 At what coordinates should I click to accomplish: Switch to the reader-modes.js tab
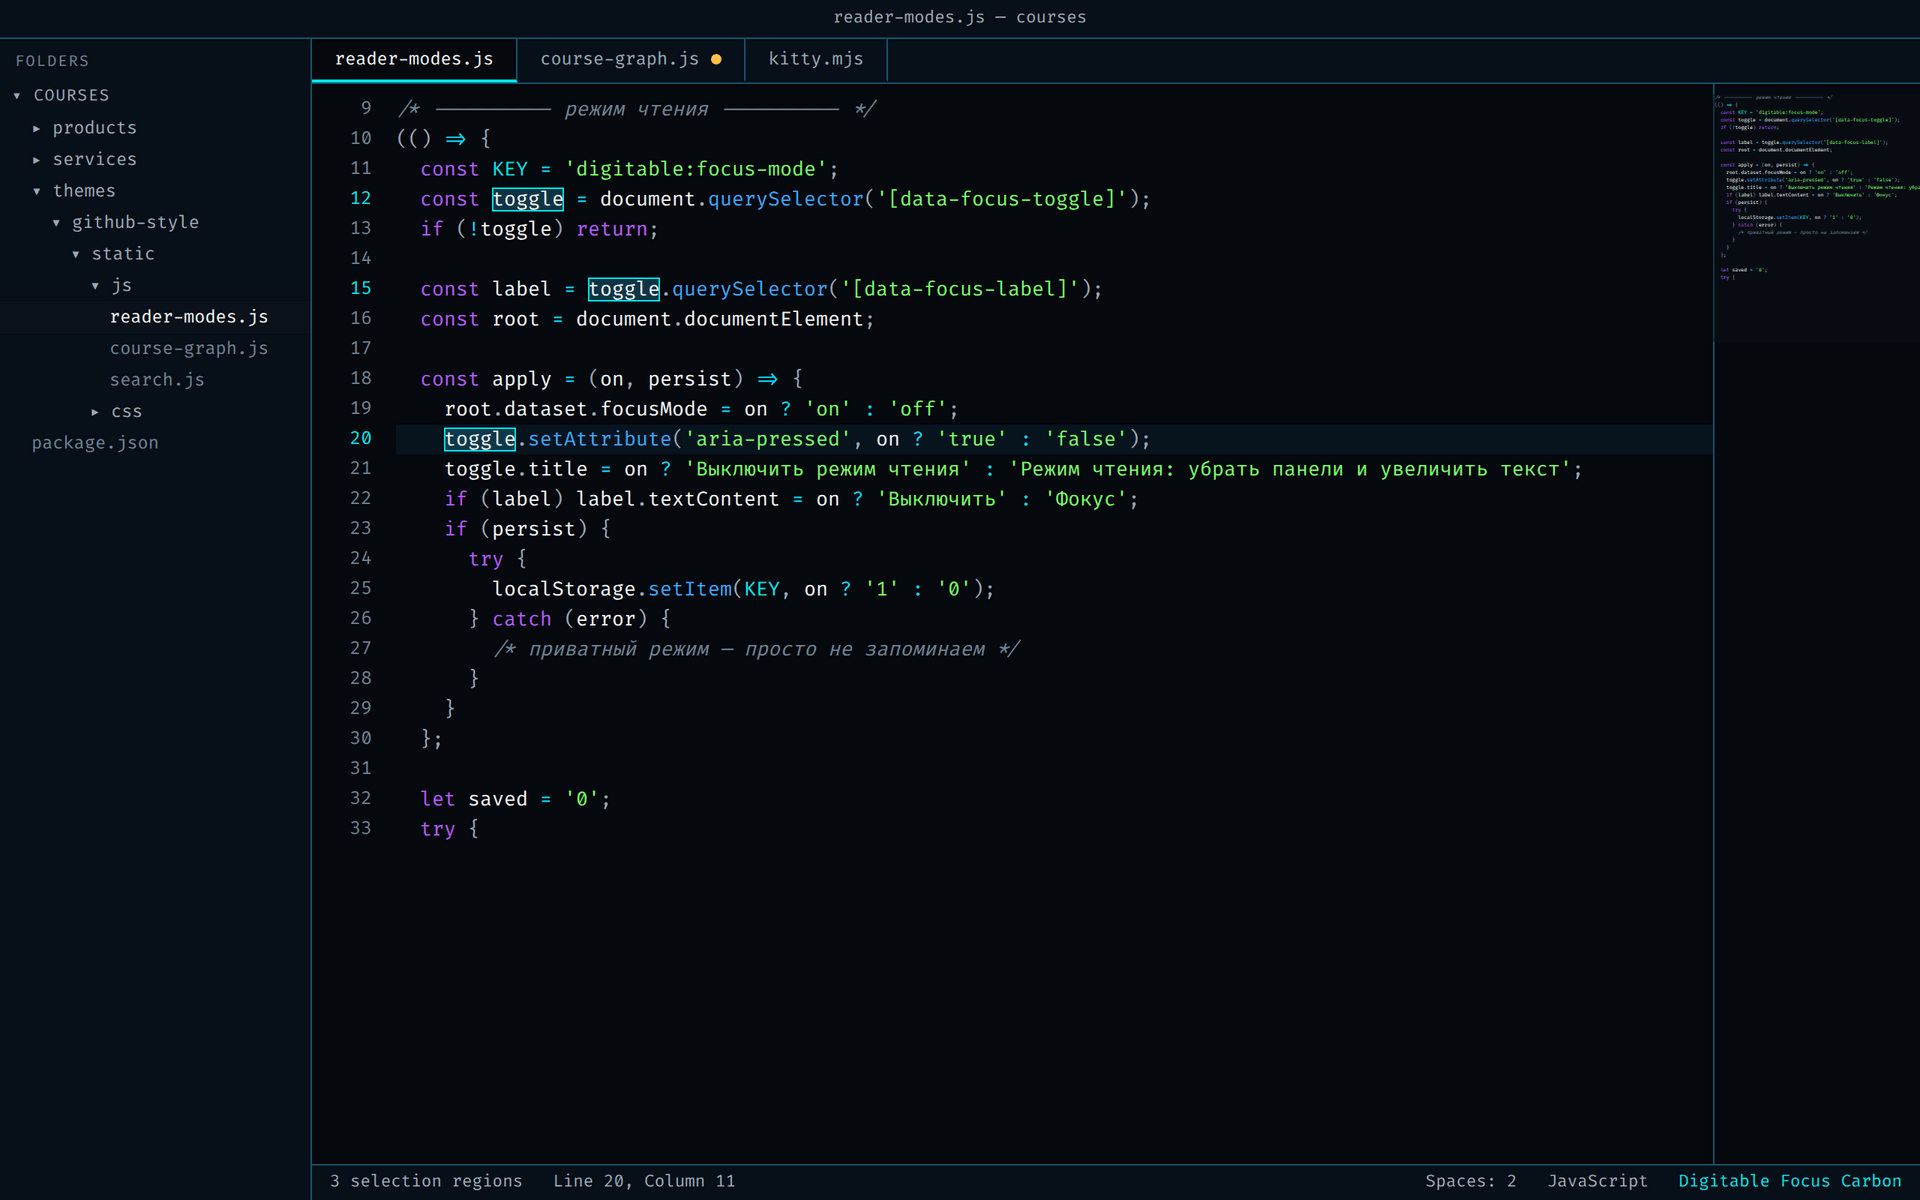[414, 60]
